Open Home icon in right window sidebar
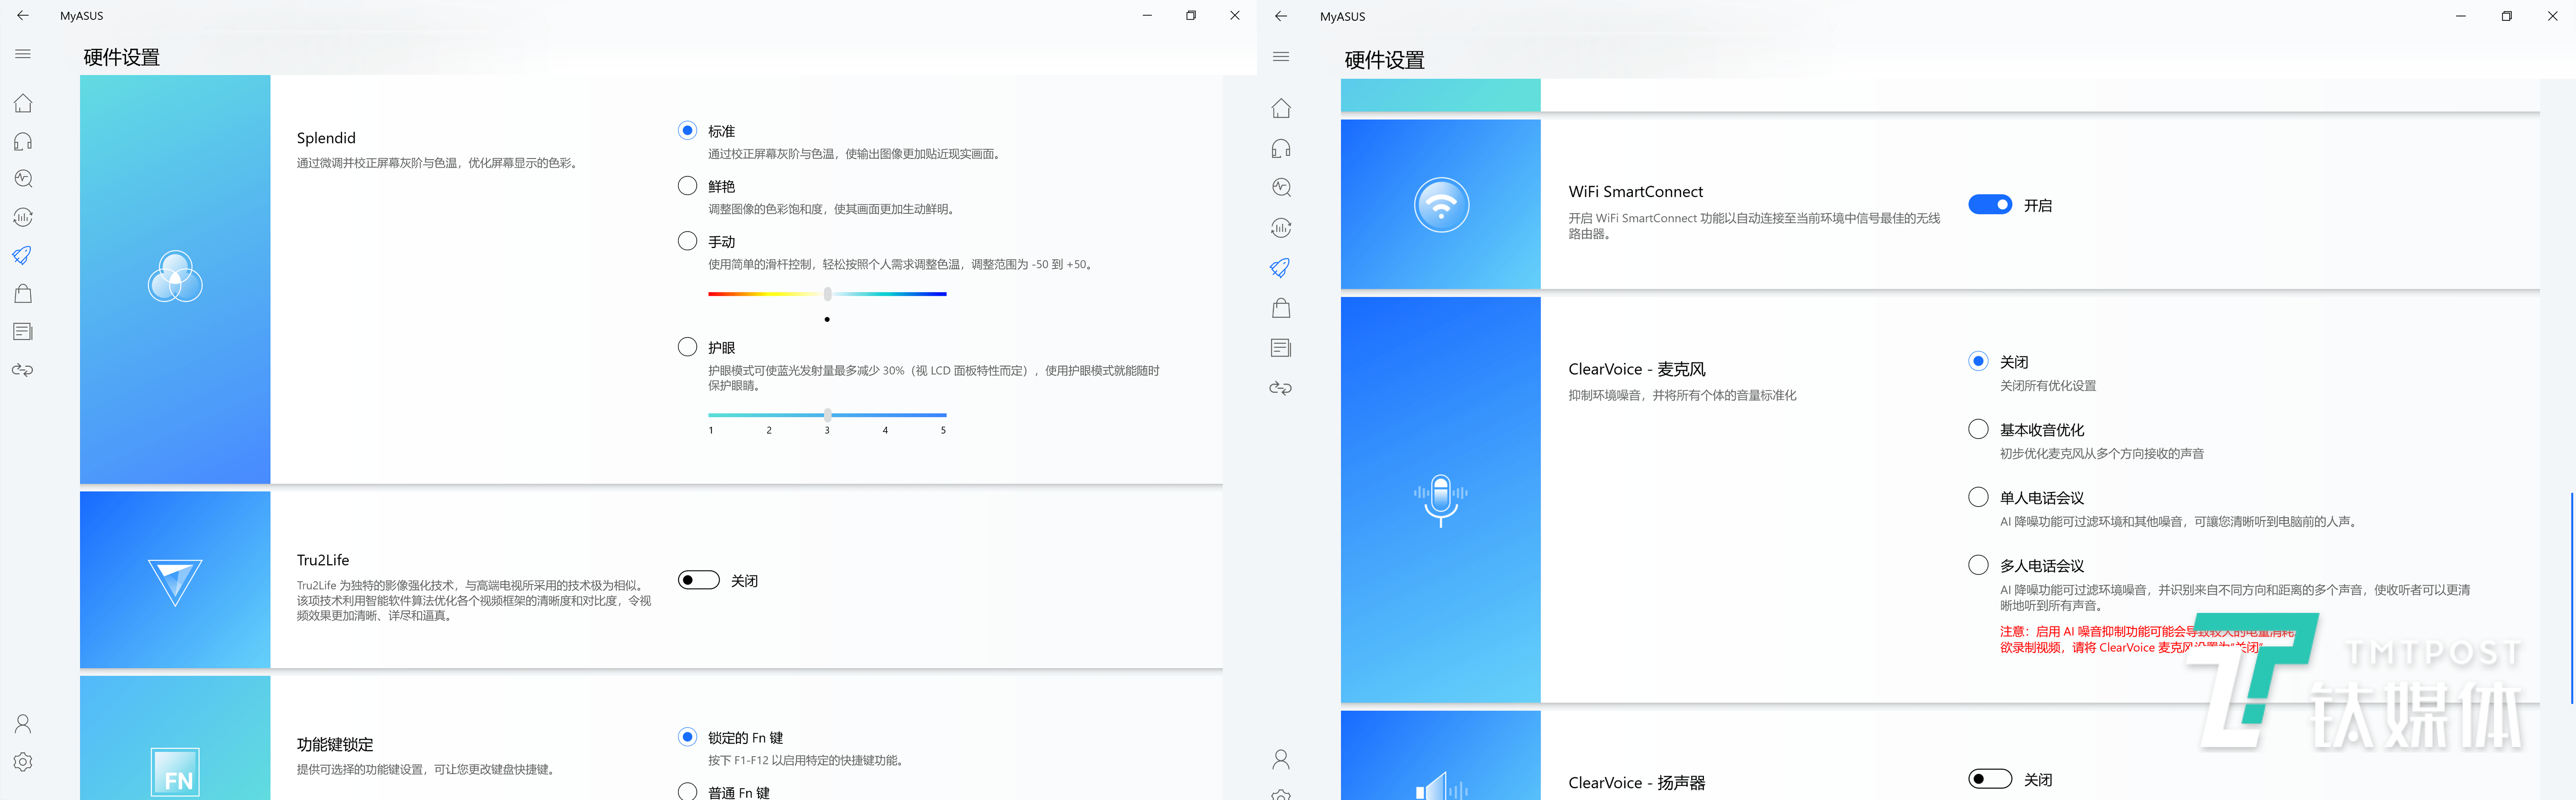 (1281, 108)
